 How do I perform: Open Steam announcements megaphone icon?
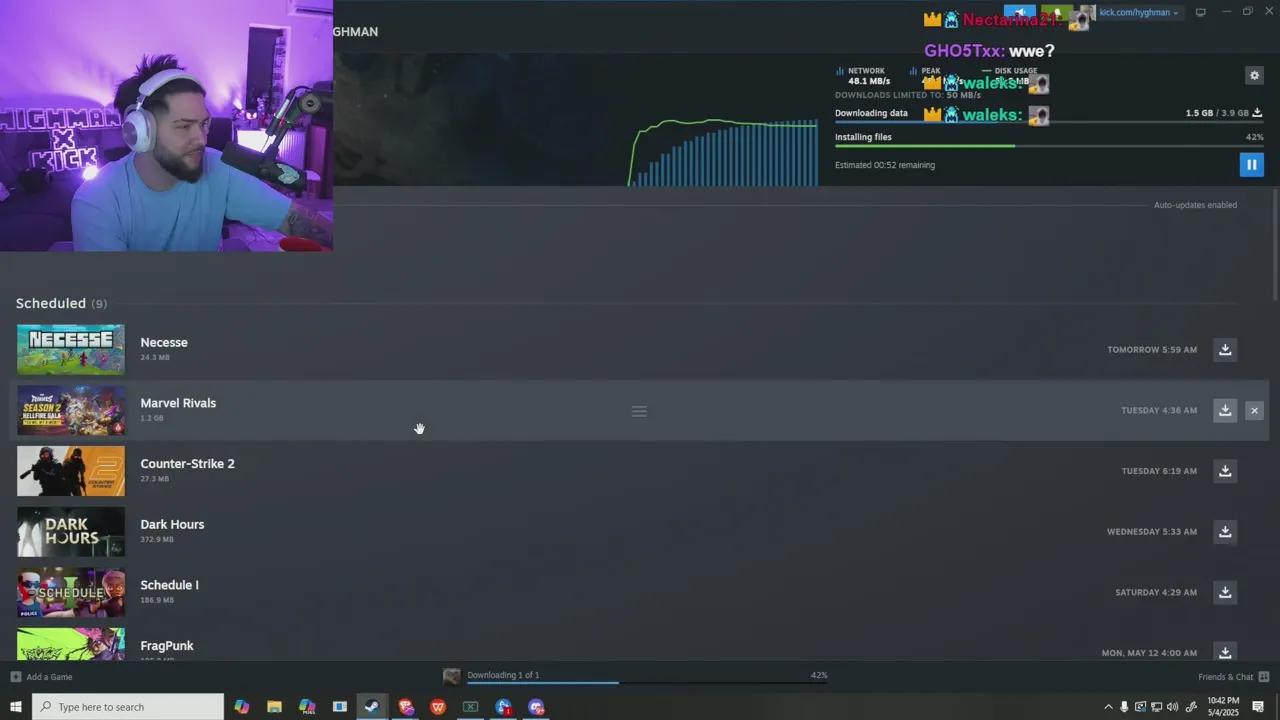pyautogui.click(x=1020, y=12)
